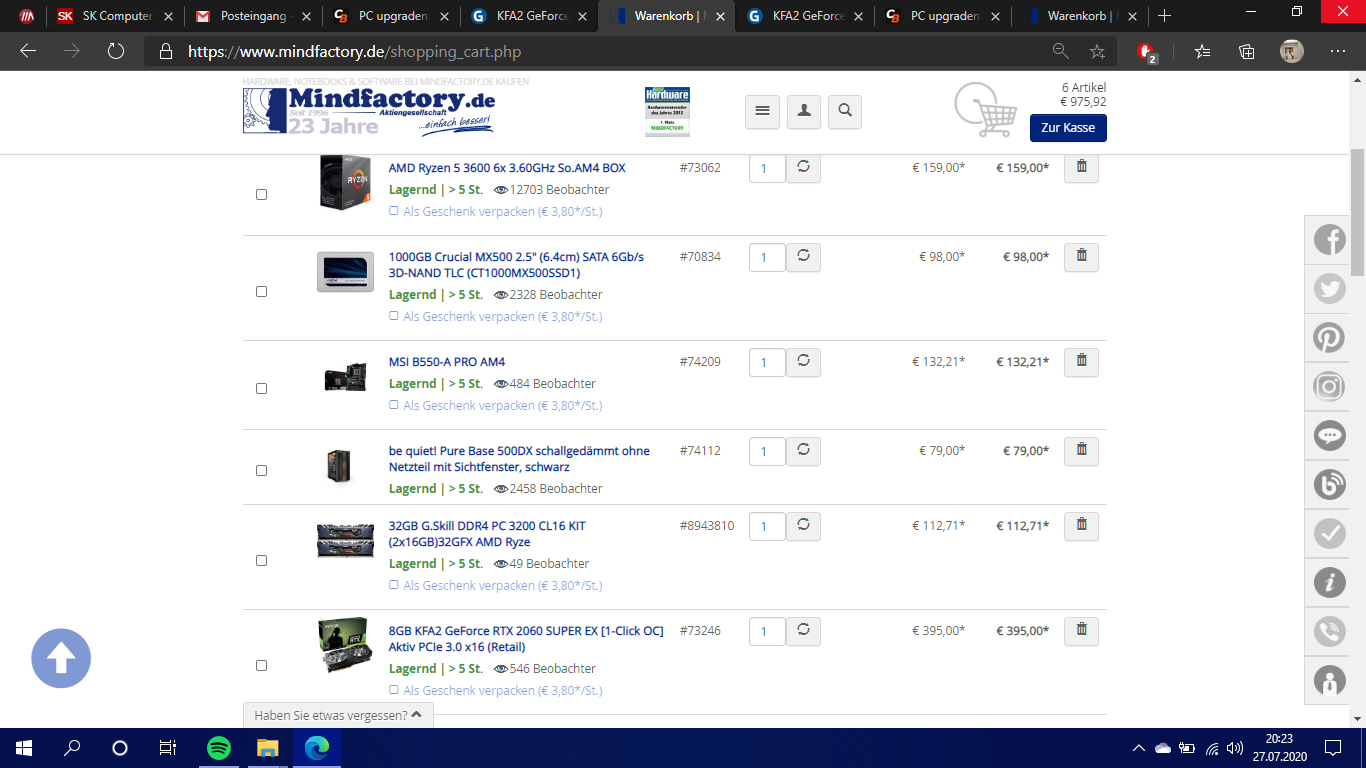Image resolution: width=1366 pixels, height=768 pixels.
Task: Add this page to favorites star
Action: point(1097,51)
